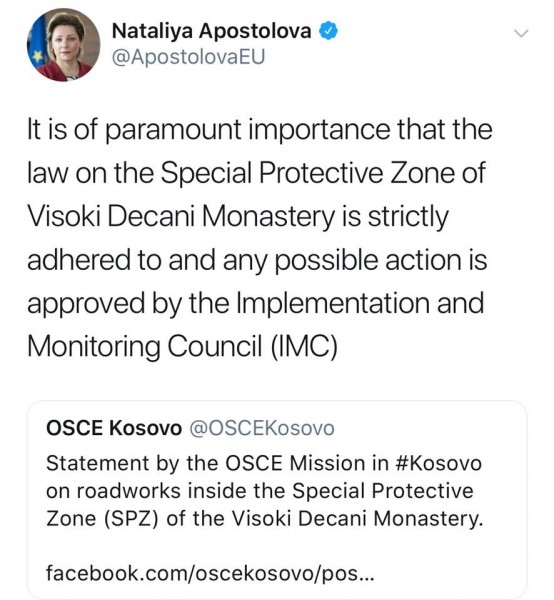554x600 pixels.
Task: Click the @ApostolovaEU handle
Action: (x=188, y=57)
